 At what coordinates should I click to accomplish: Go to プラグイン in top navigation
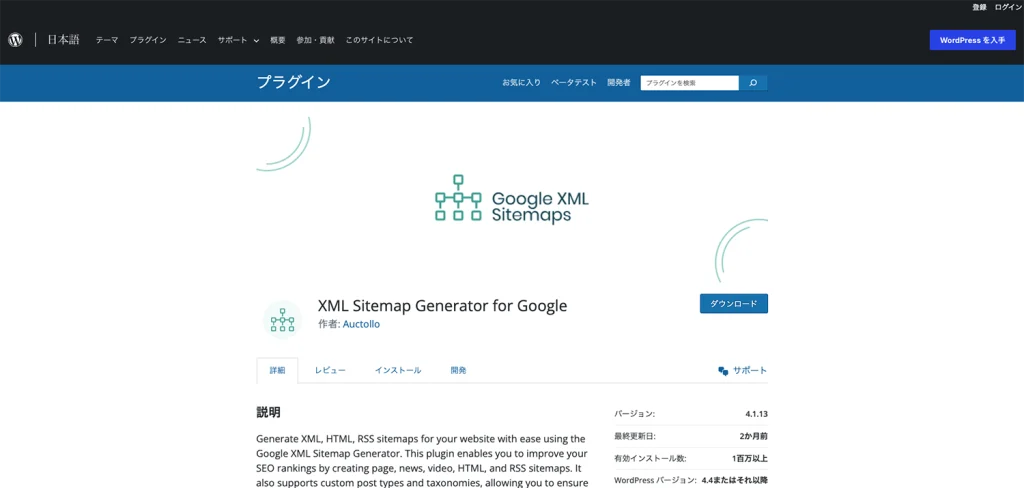148,40
